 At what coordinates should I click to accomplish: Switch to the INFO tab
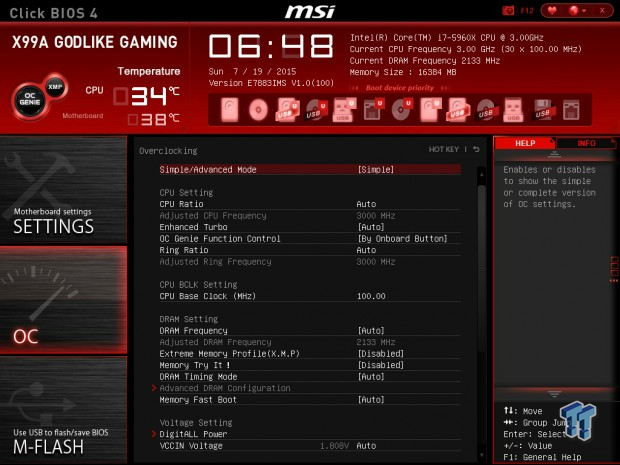click(x=586, y=143)
